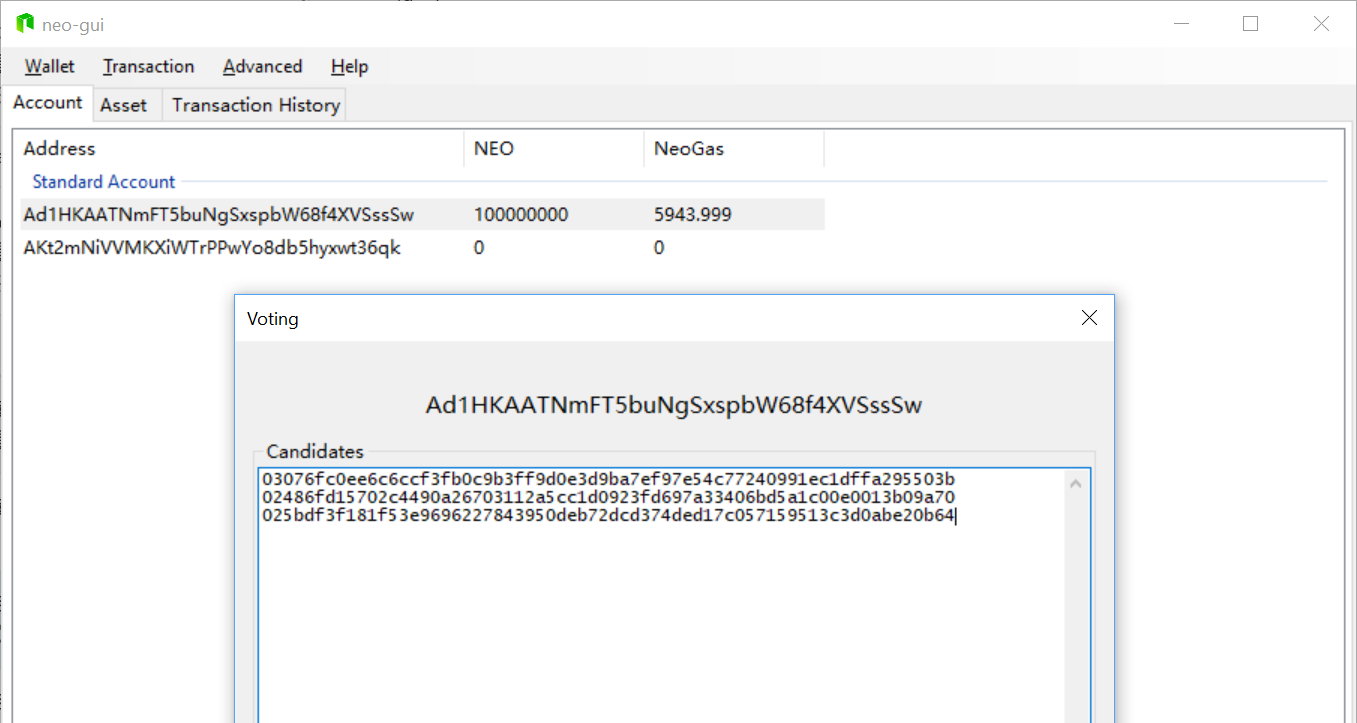
Task: Click the 5943.999 NeoGas balance cell
Action: click(x=693, y=215)
